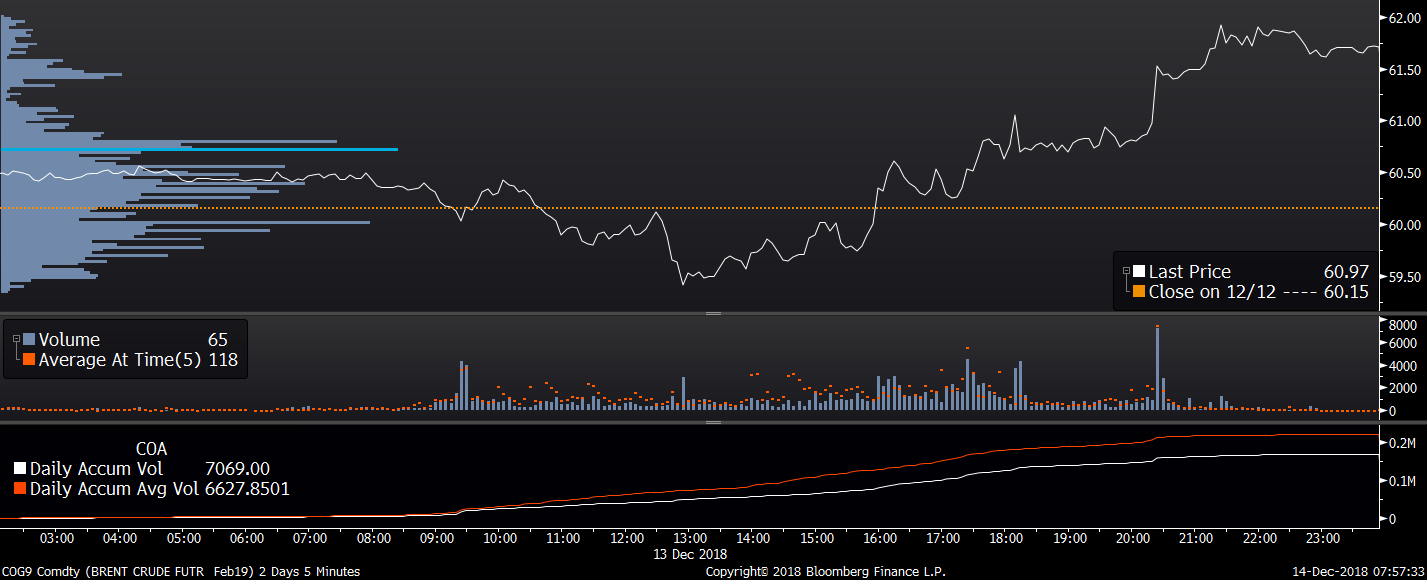Select the Last Price legend label

[1189, 271]
